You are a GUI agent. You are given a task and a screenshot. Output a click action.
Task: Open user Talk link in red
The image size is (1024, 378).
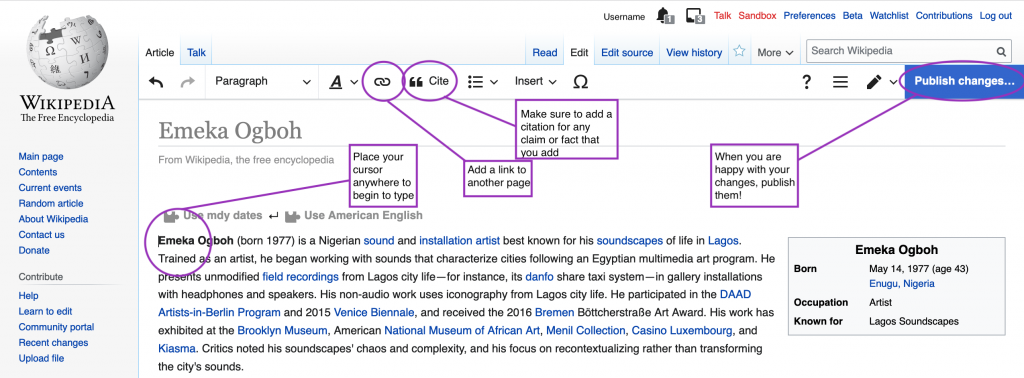(x=723, y=16)
